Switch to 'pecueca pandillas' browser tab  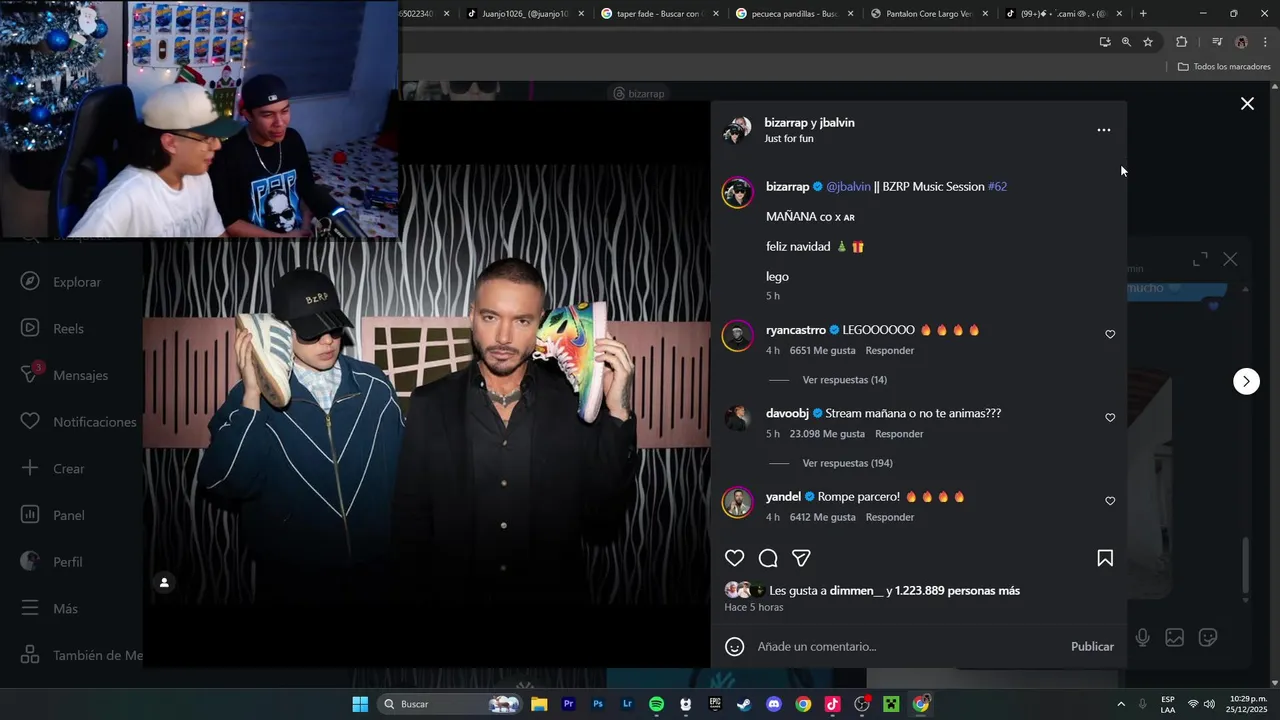pyautogui.click(x=792, y=14)
